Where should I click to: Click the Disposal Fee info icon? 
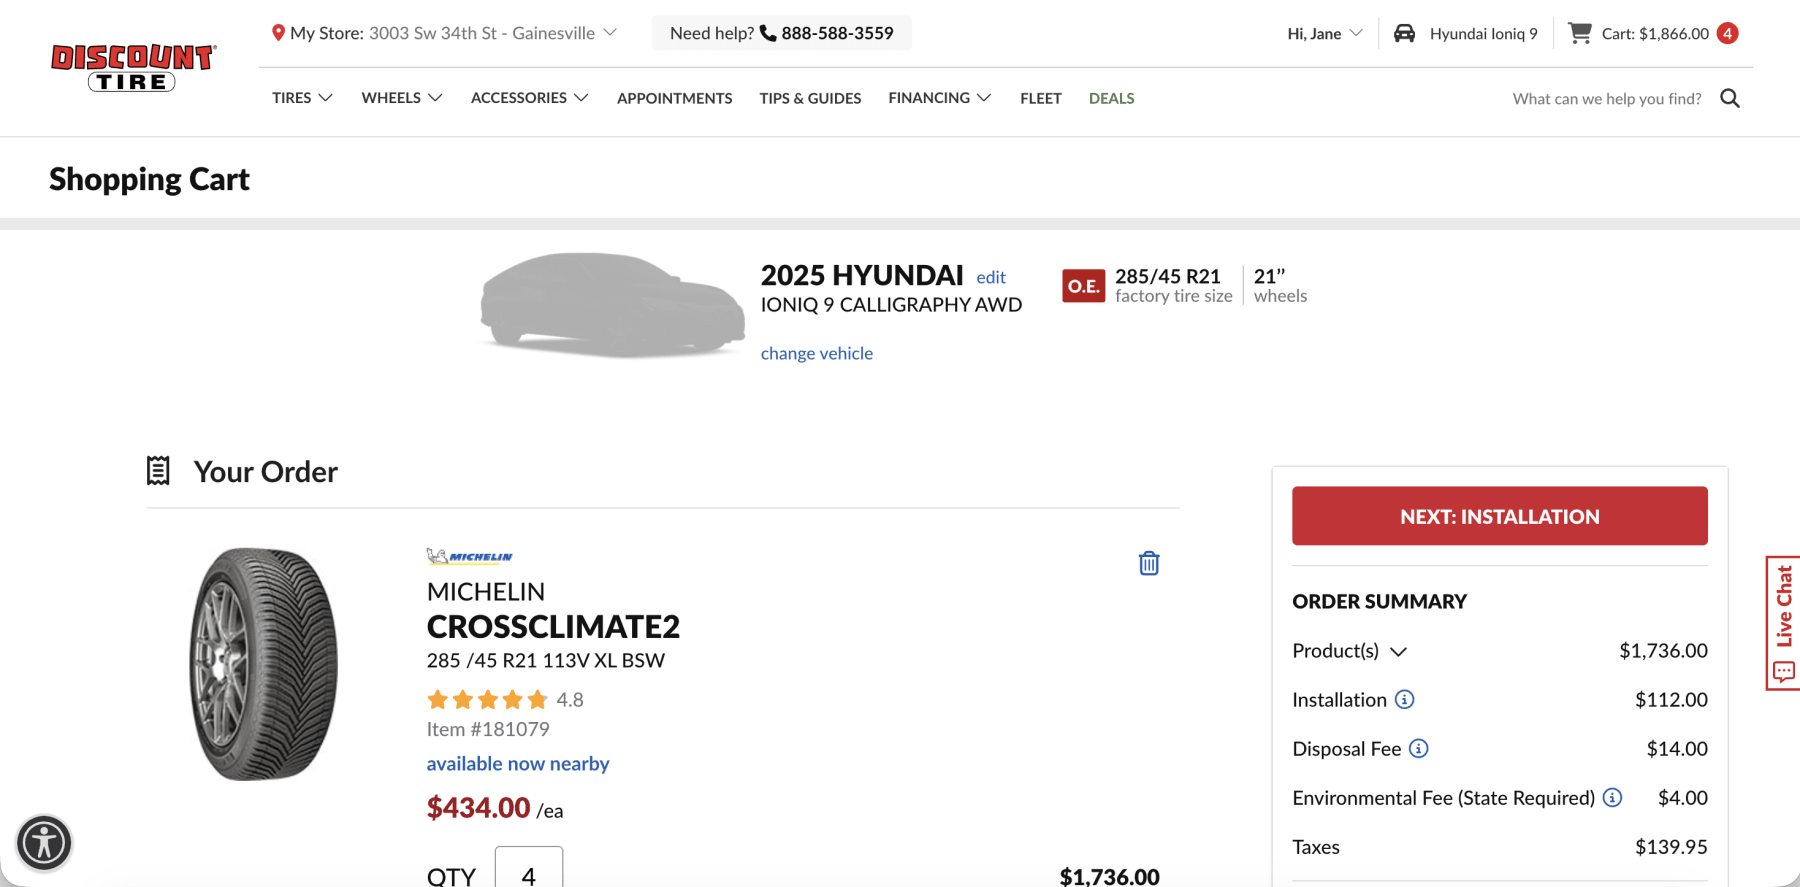(x=1418, y=748)
